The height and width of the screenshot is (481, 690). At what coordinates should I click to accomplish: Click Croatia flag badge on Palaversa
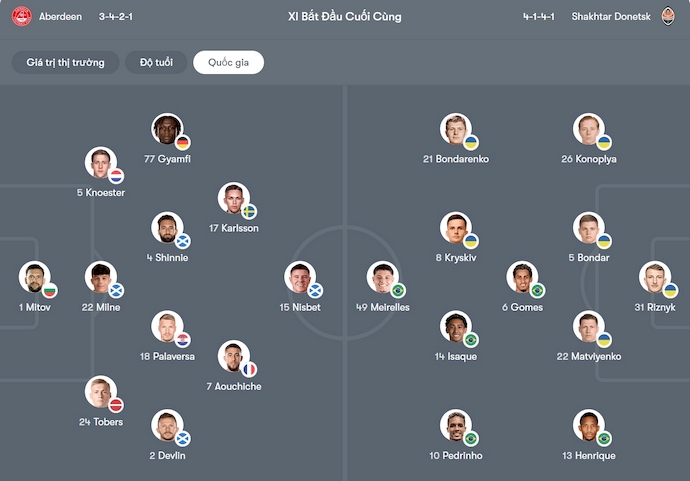[x=182, y=340]
